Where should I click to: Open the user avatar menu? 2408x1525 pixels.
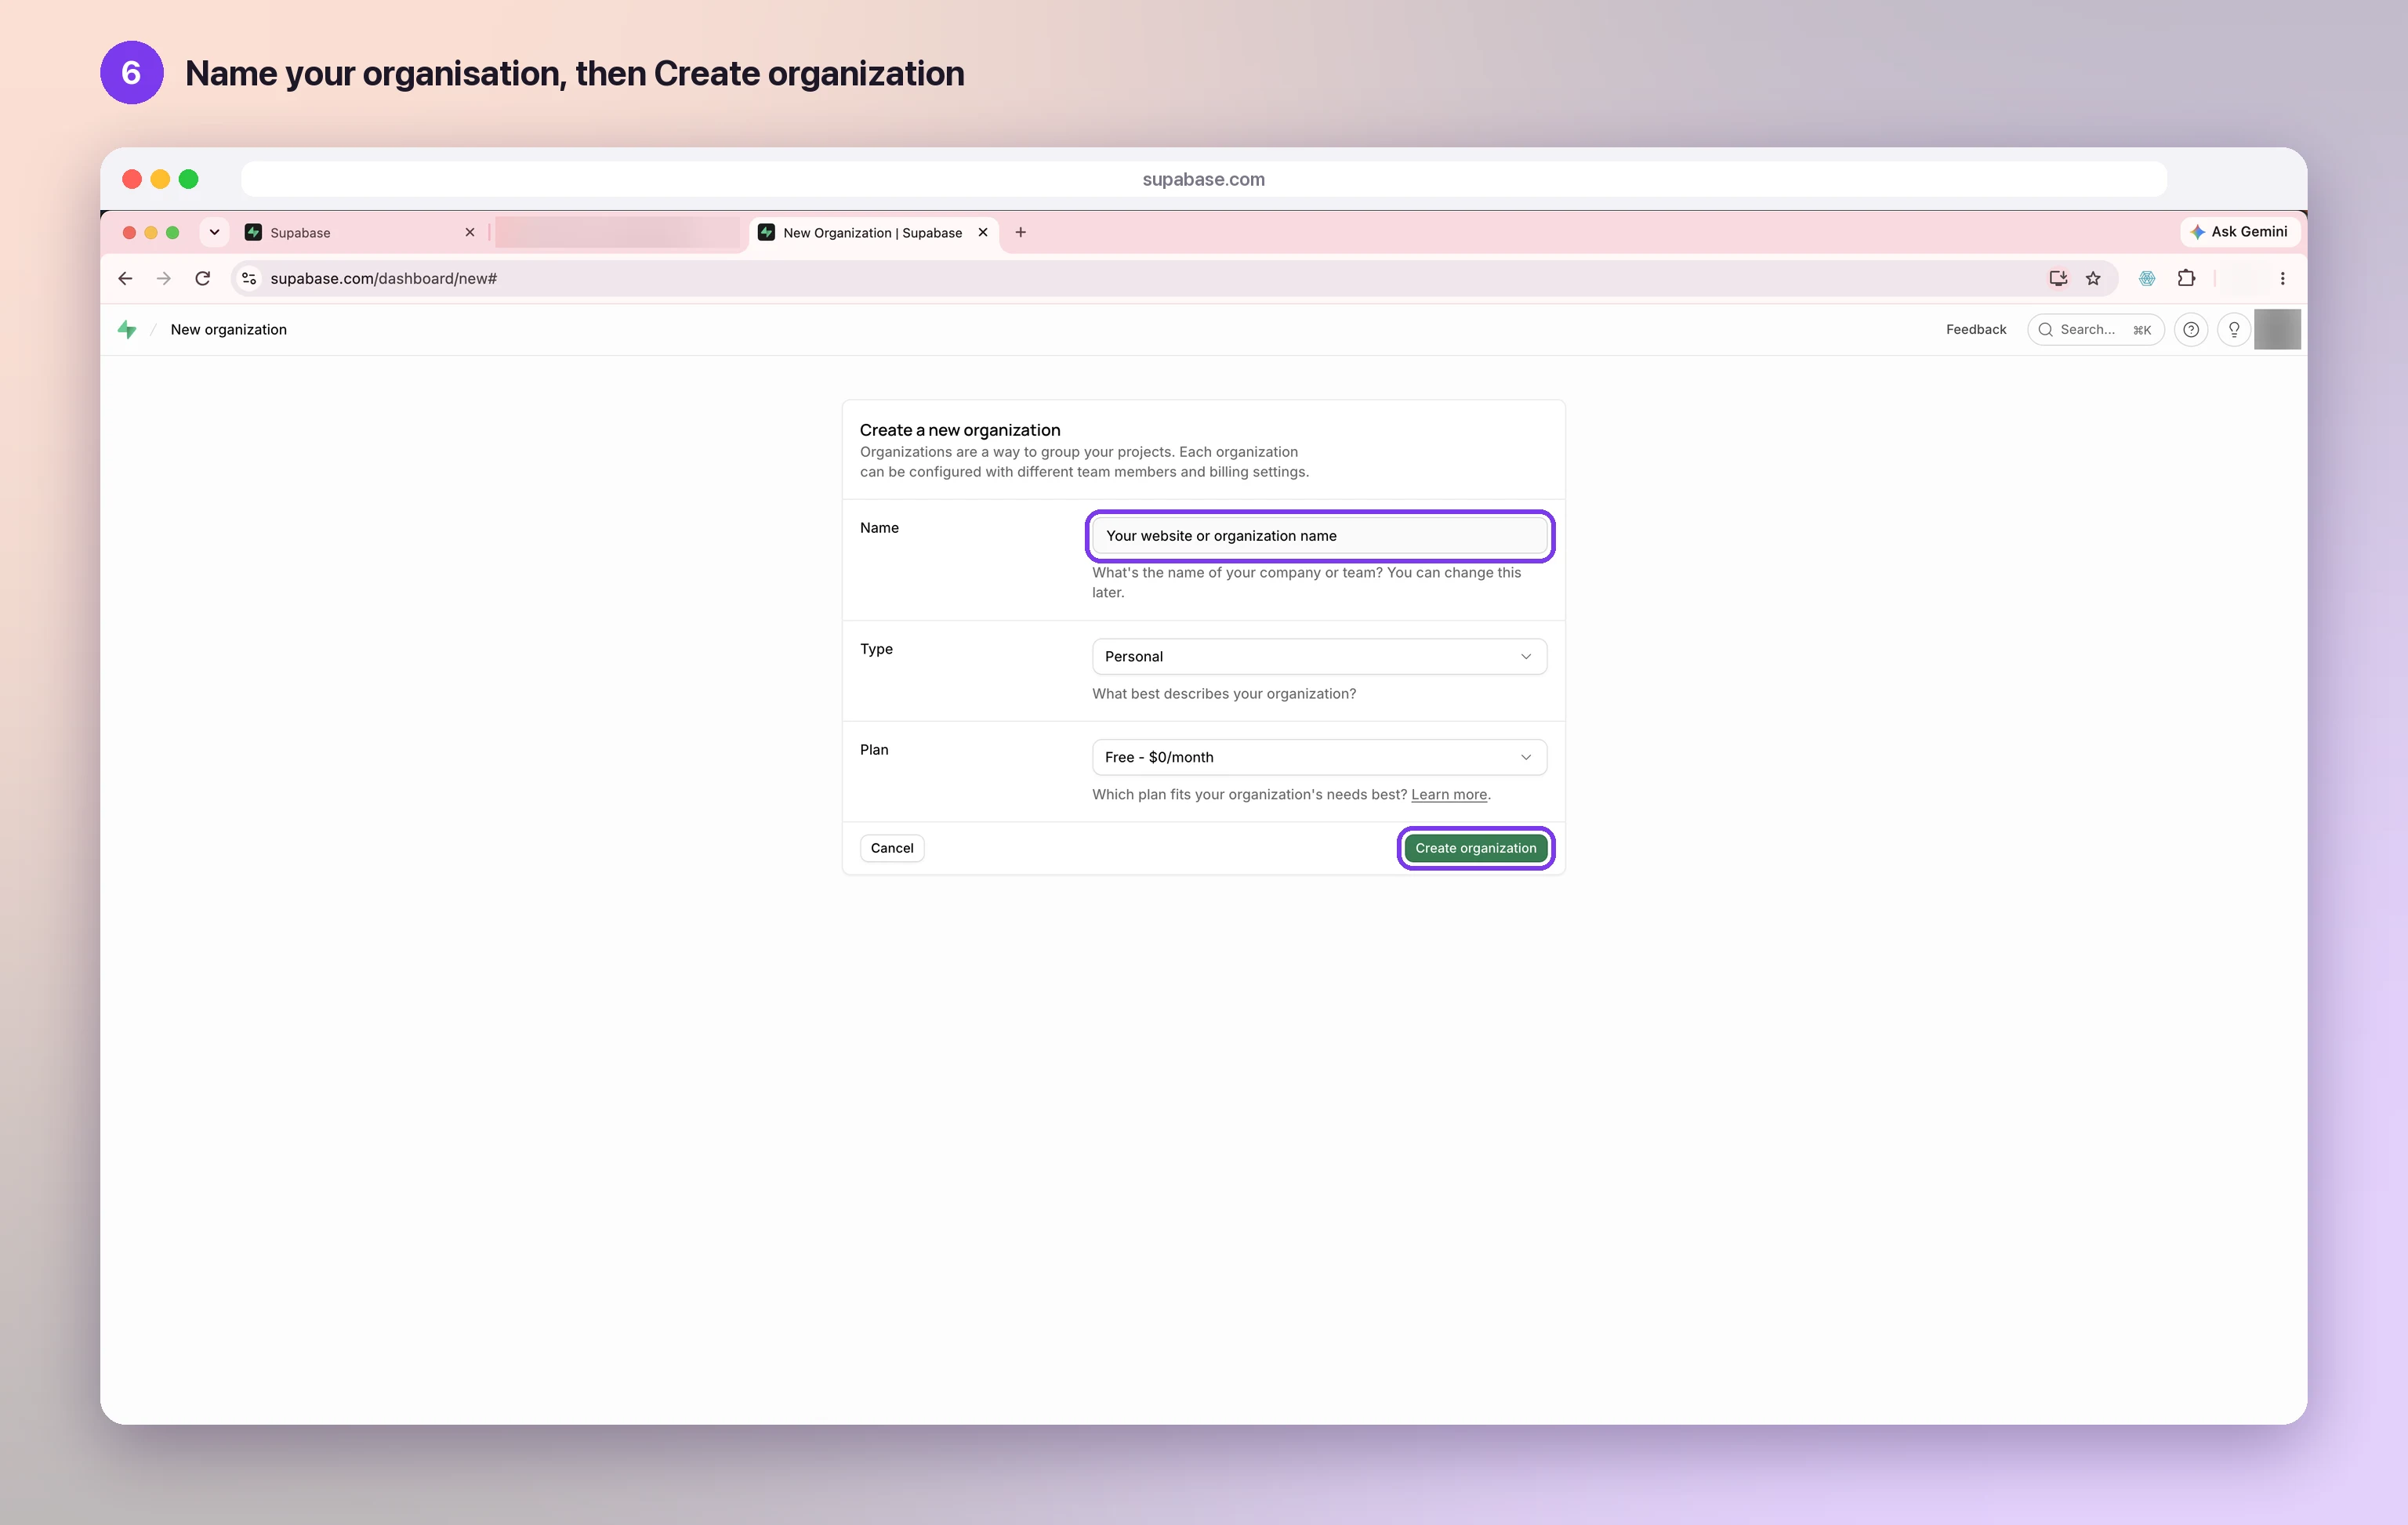pyautogui.click(x=2277, y=329)
